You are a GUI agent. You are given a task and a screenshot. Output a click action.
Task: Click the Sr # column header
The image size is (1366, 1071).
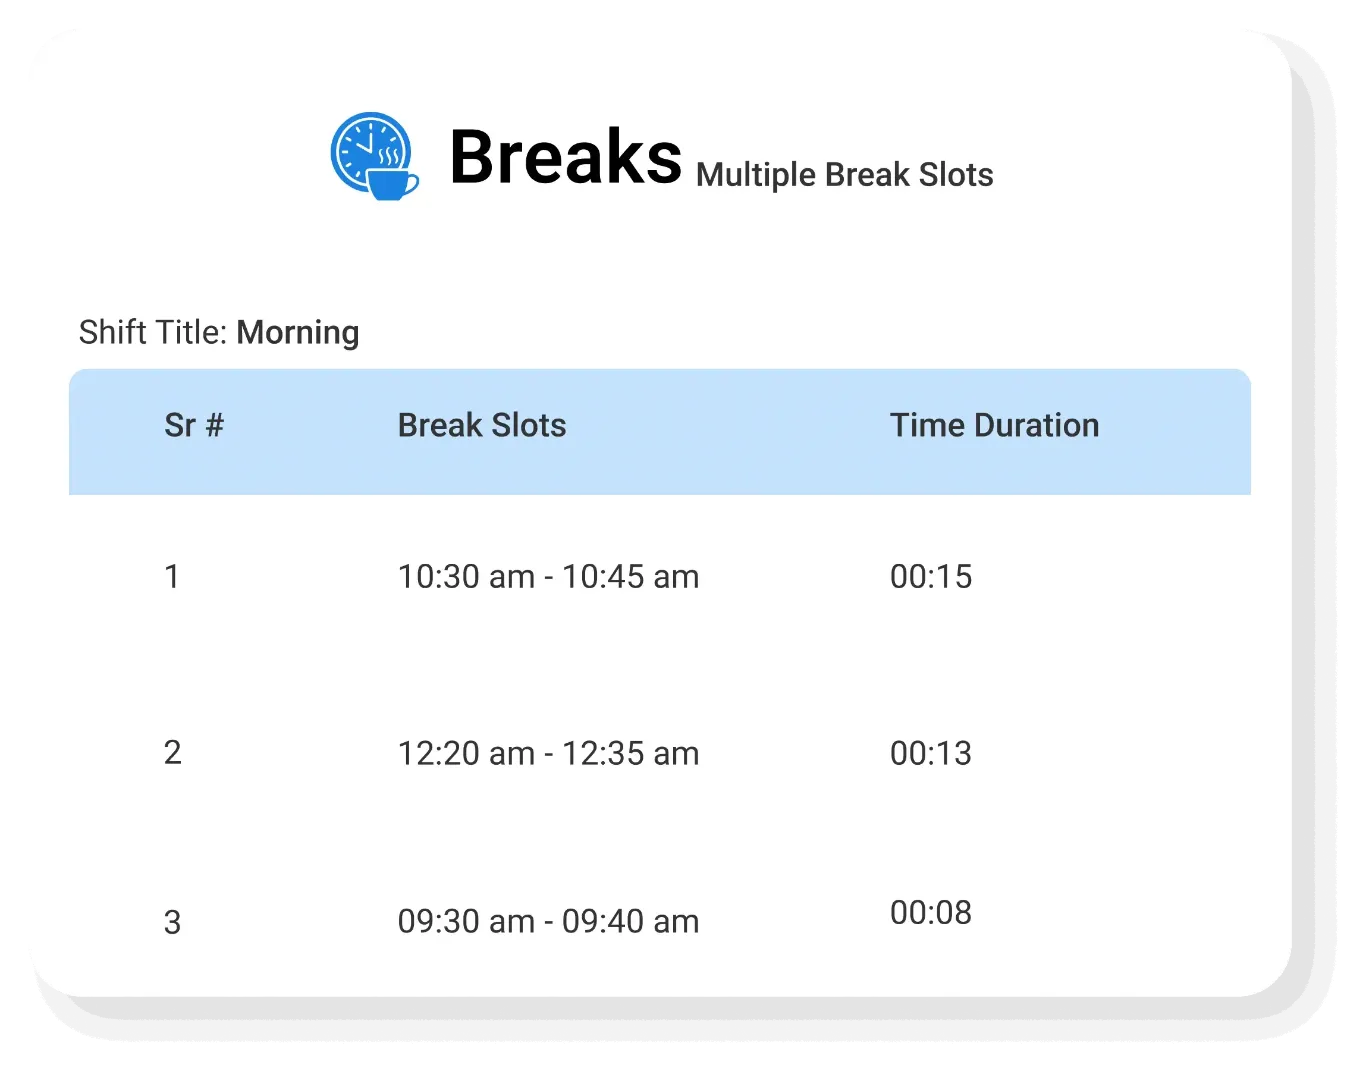click(x=194, y=425)
